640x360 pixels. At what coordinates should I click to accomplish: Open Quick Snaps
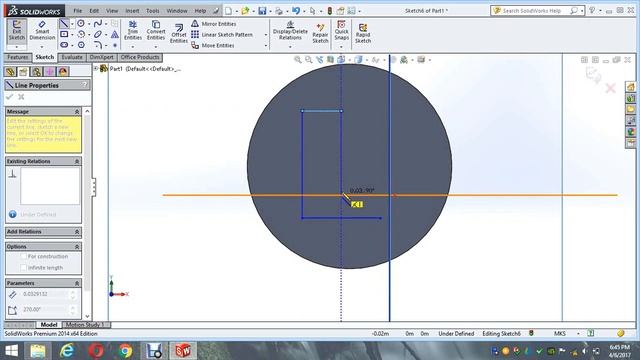[x=341, y=31]
